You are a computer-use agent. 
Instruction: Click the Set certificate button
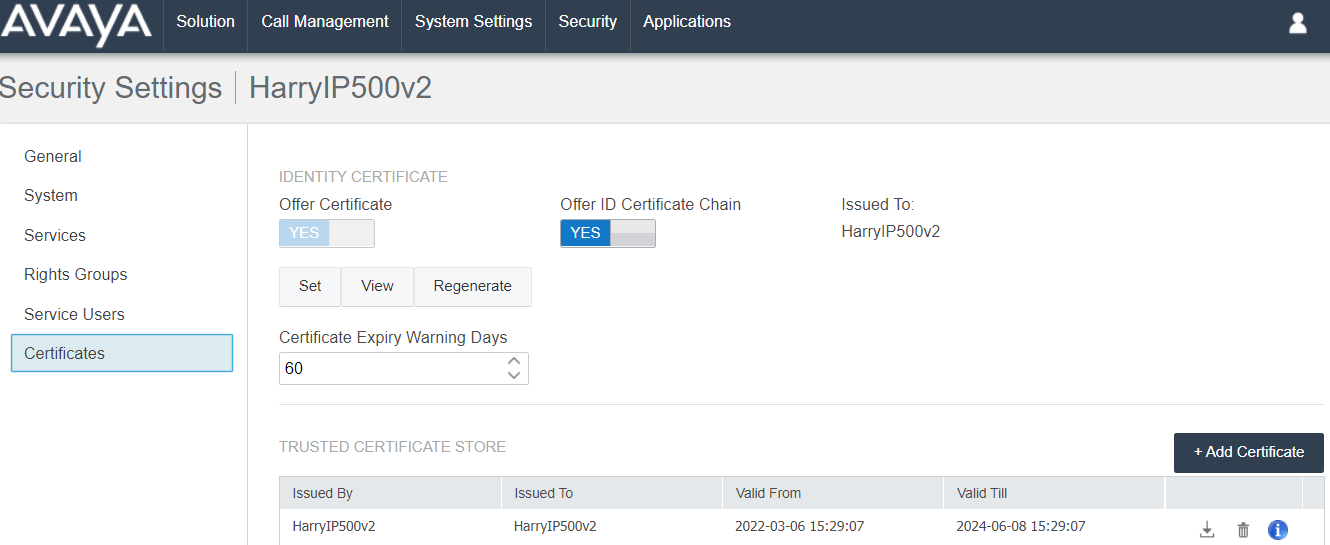[310, 286]
